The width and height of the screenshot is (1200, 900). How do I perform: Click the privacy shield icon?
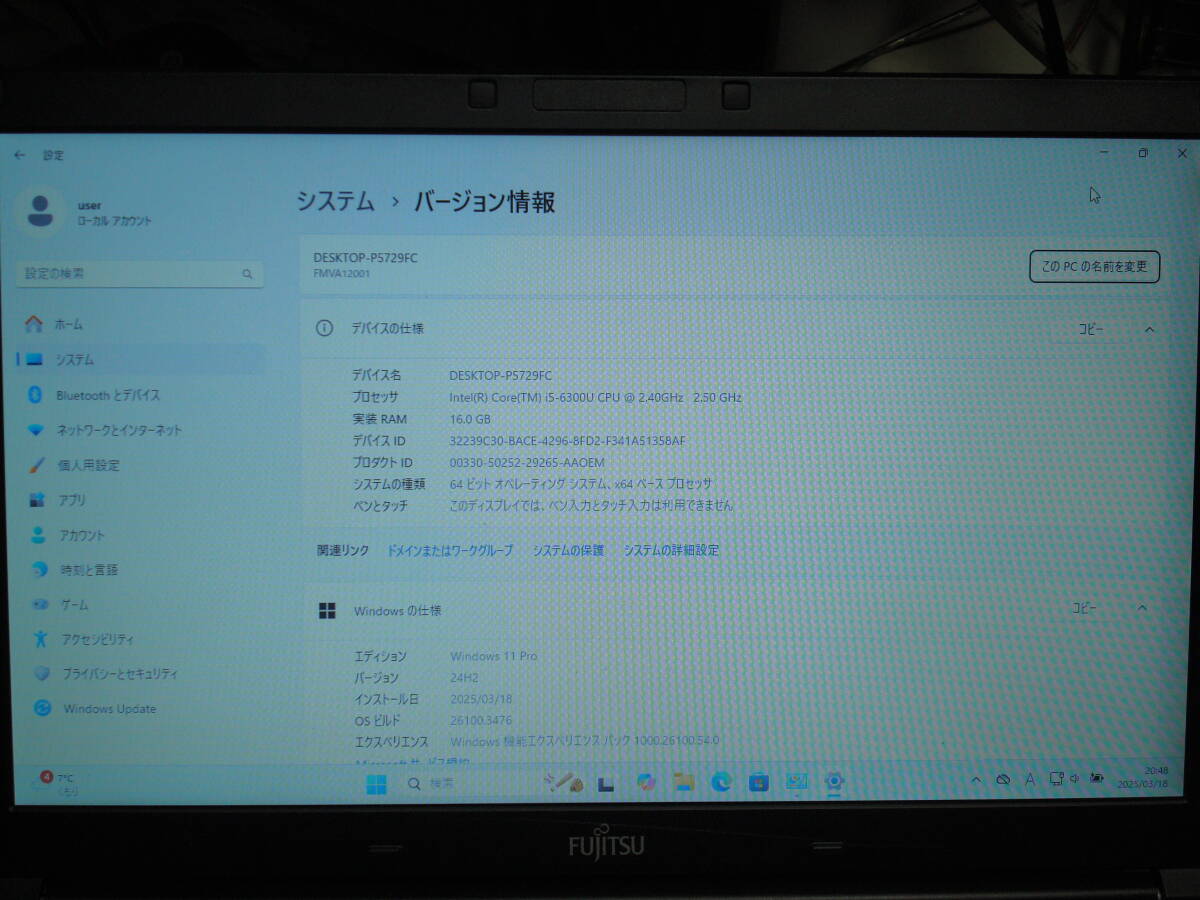pyautogui.click(x=41, y=673)
